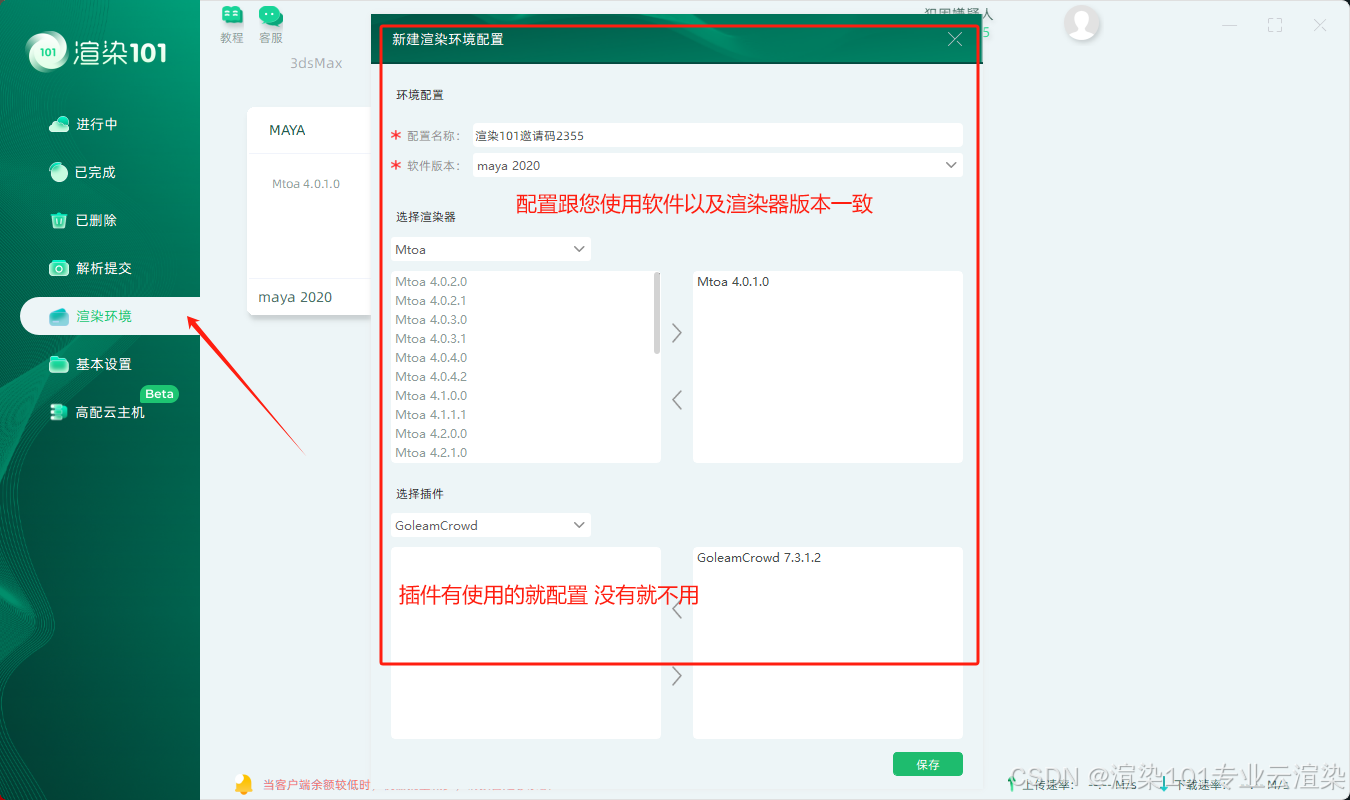Select Mtoa 4.0.4.2 in the renderer list
The width and height of the screenshot is (1350, 800).
[431, 377]
